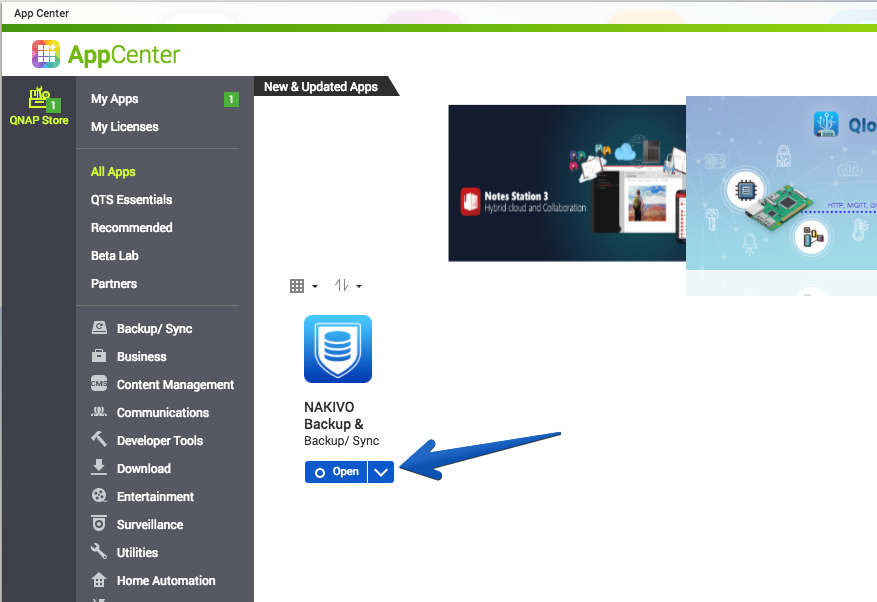Image resolution: width=877 pixels, height=602 pixels.
Task: Open the NAKIVO Backup app
Action: click(336, 472)
